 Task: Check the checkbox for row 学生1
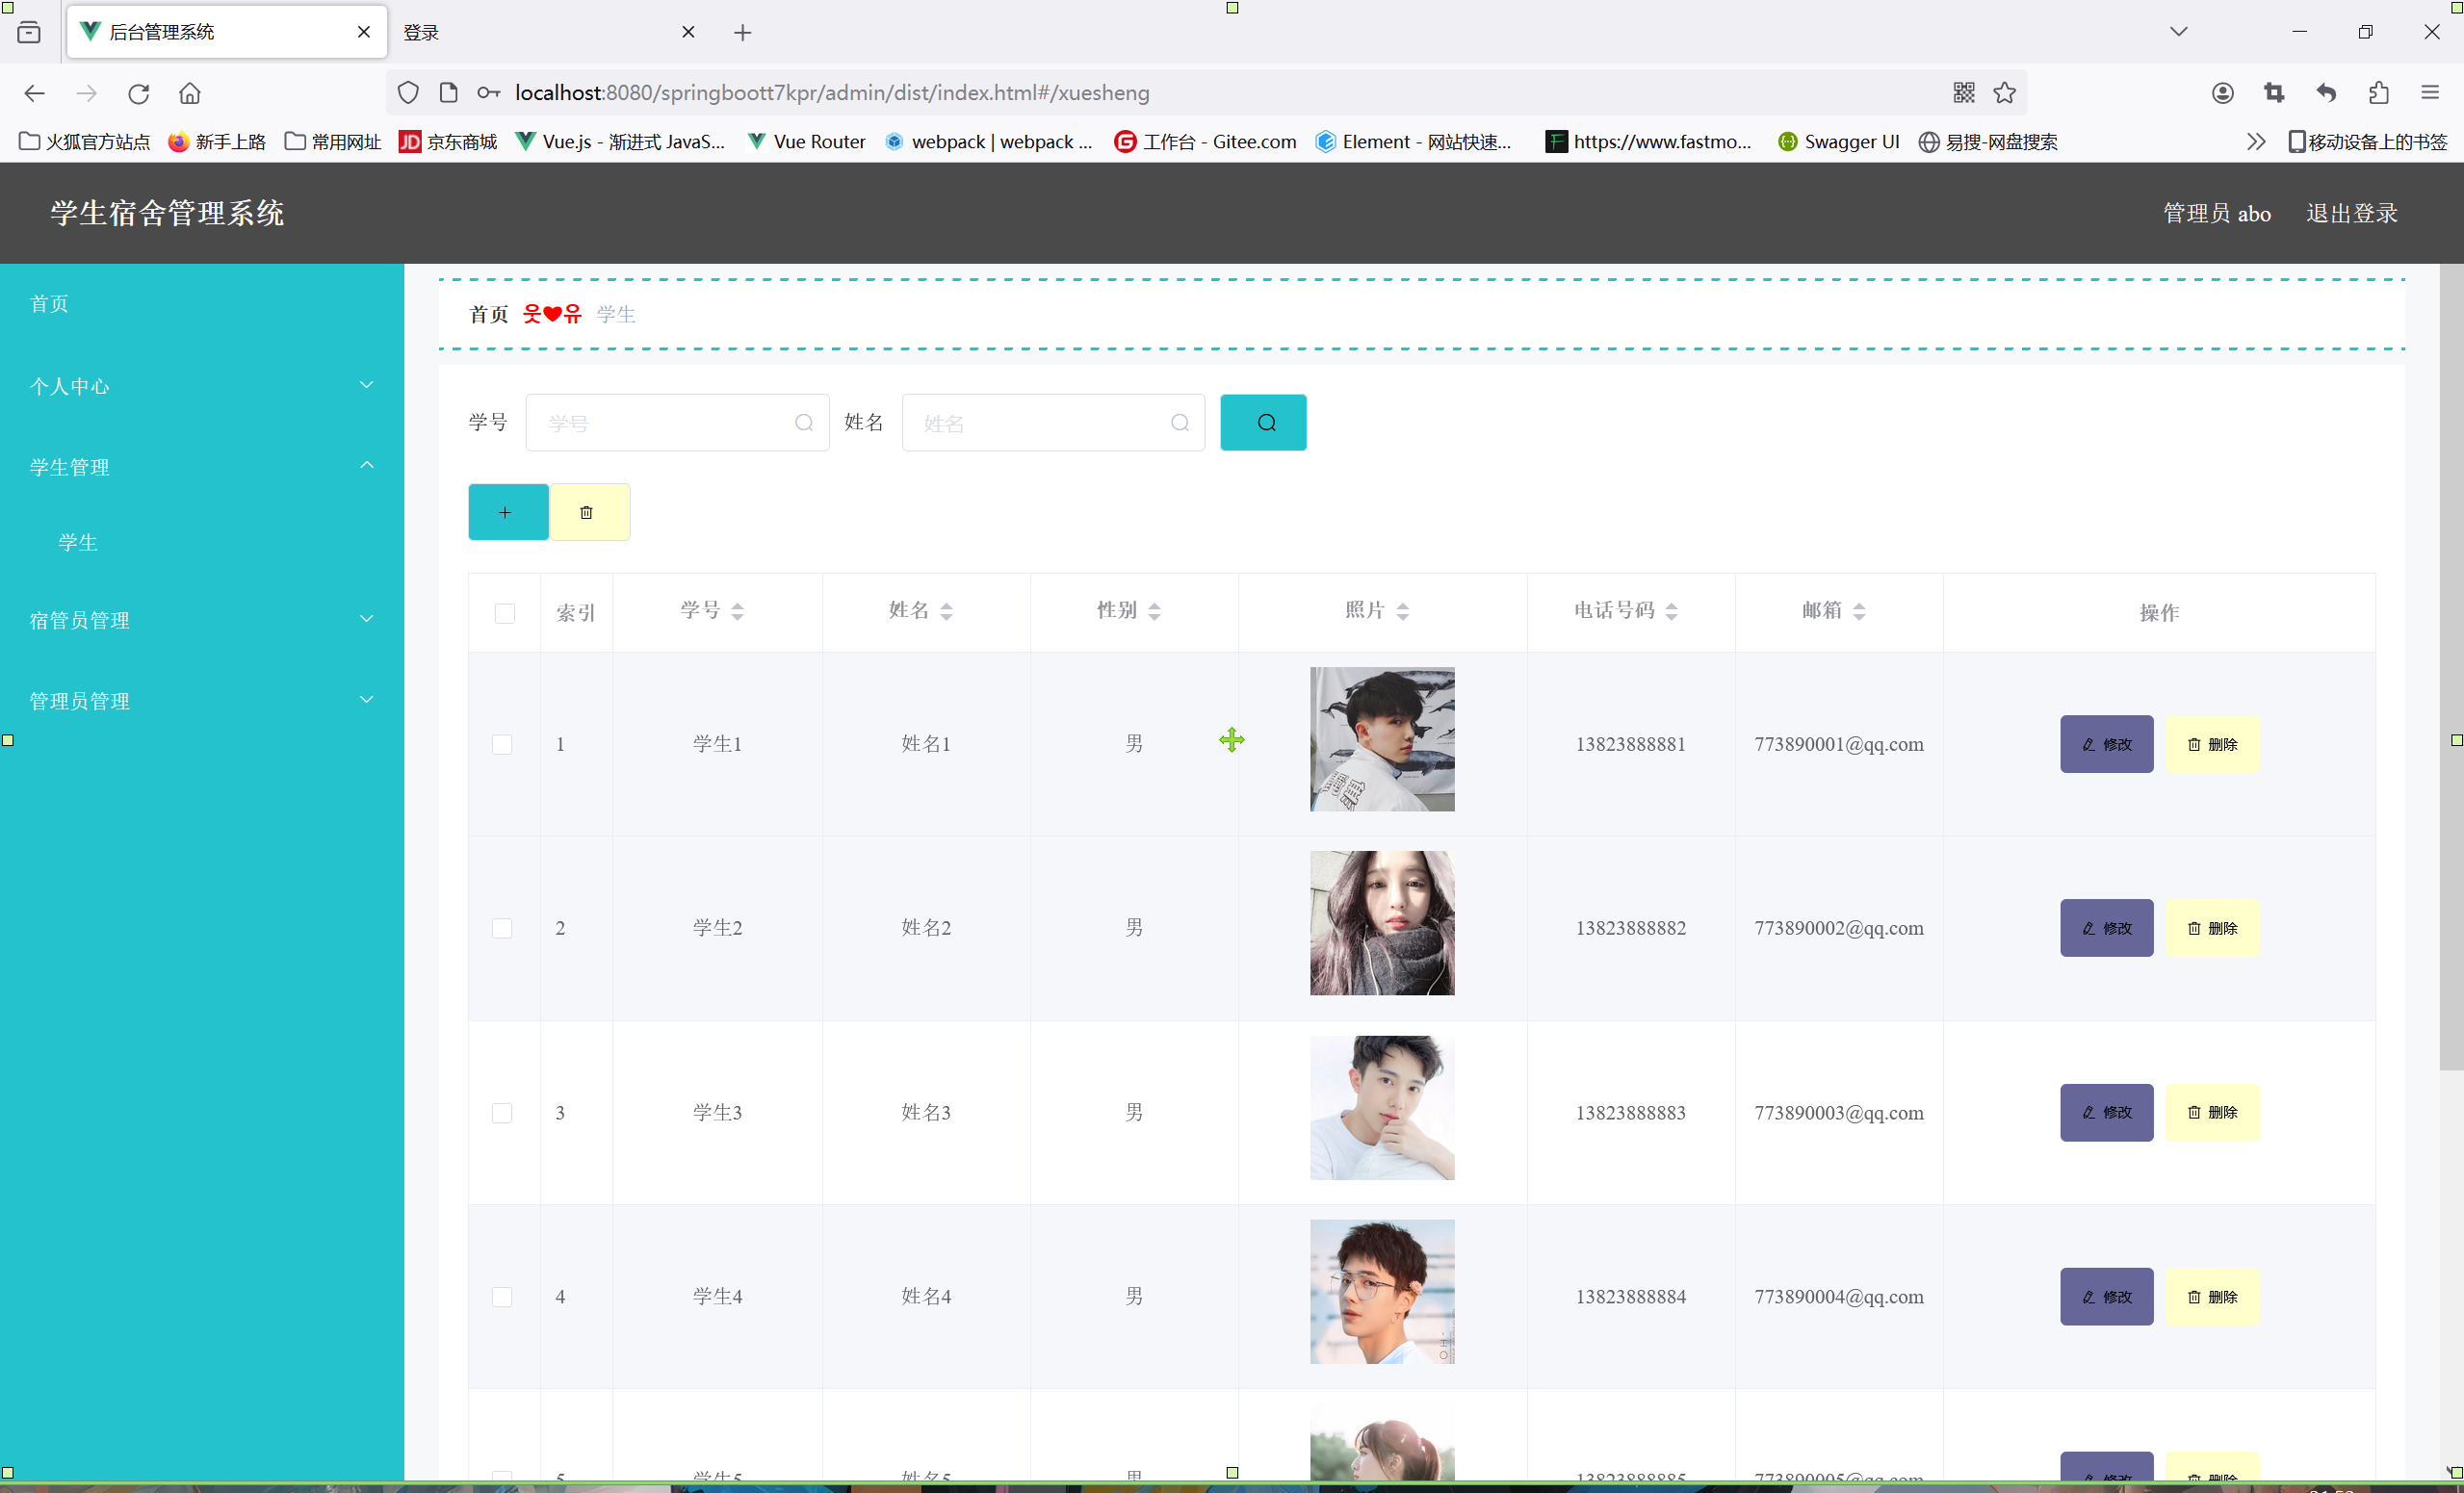tap(502, 744)
